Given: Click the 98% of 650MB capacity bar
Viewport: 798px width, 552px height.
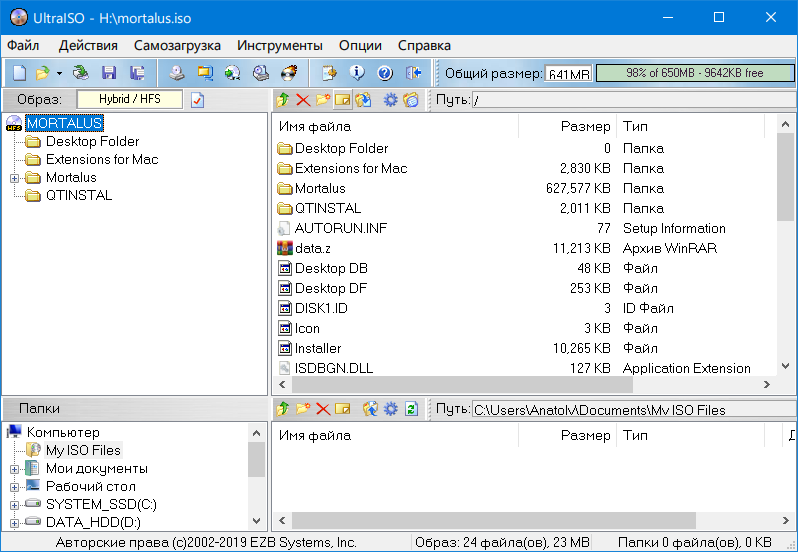Looking at the screenshot, I should 694,73.
